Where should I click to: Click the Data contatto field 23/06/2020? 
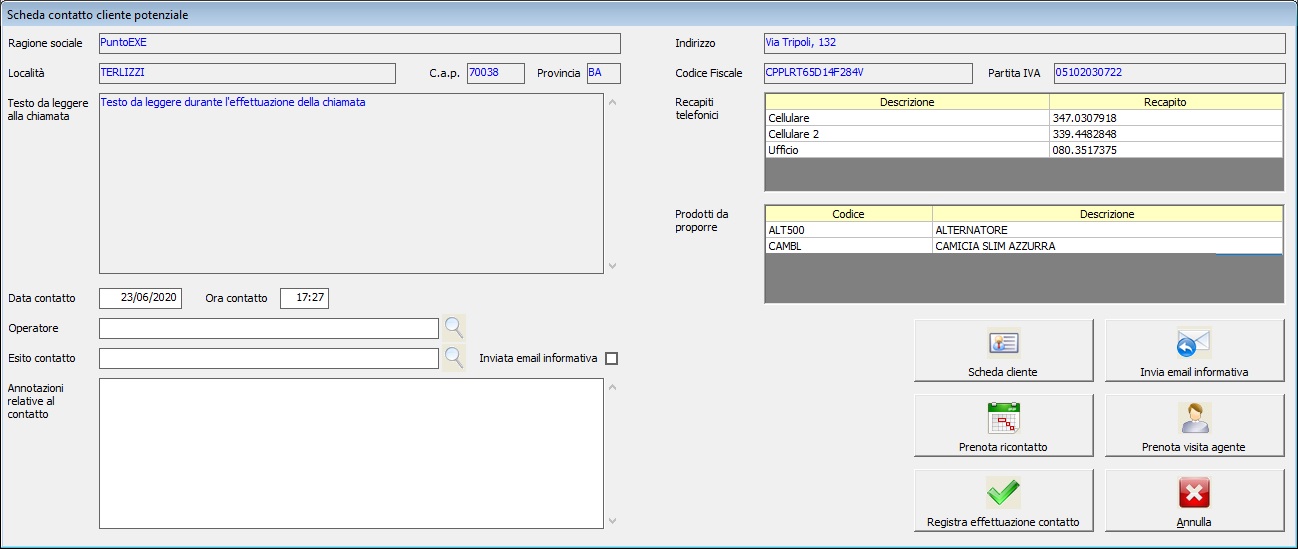(x=140, y=298)
